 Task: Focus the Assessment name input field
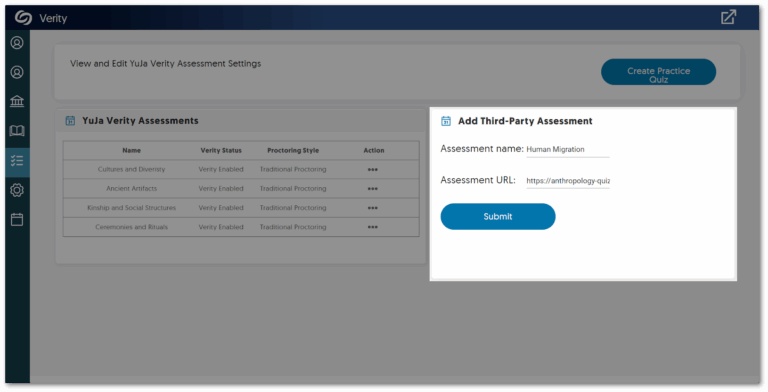coord(568,149)
